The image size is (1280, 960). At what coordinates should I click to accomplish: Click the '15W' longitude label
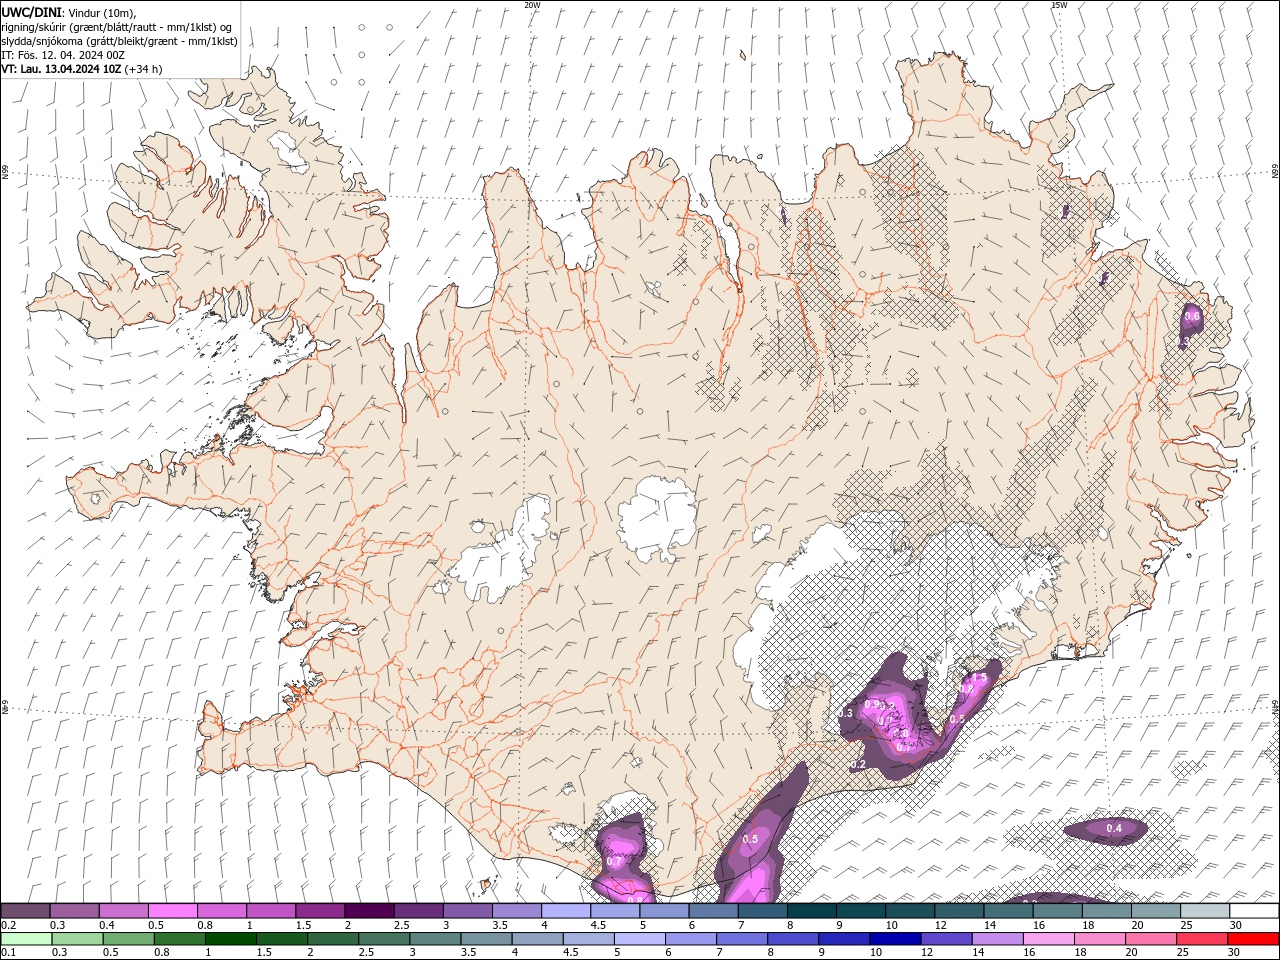pos(1058,5)
